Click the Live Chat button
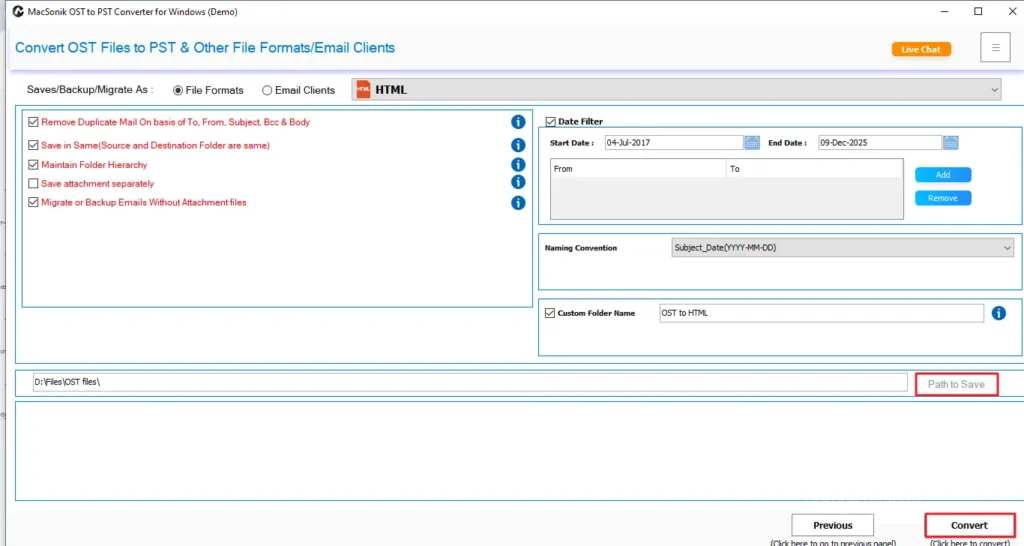This screenshot has height=546, width=1024. (x=921, y=49)
